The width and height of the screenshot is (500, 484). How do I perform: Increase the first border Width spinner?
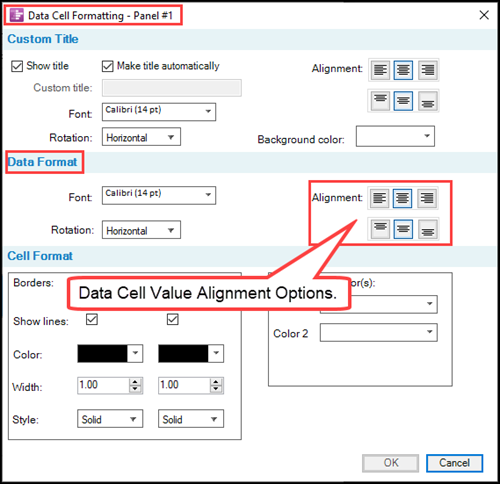tap(135, 382)
